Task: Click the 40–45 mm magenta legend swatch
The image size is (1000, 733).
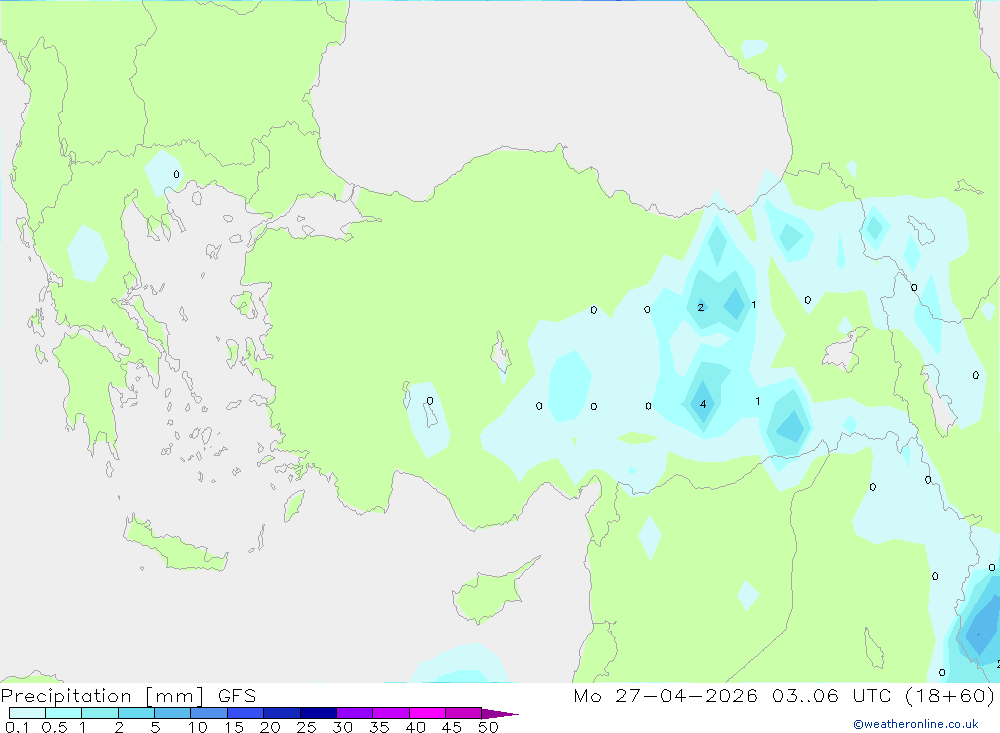Action: 427,713
